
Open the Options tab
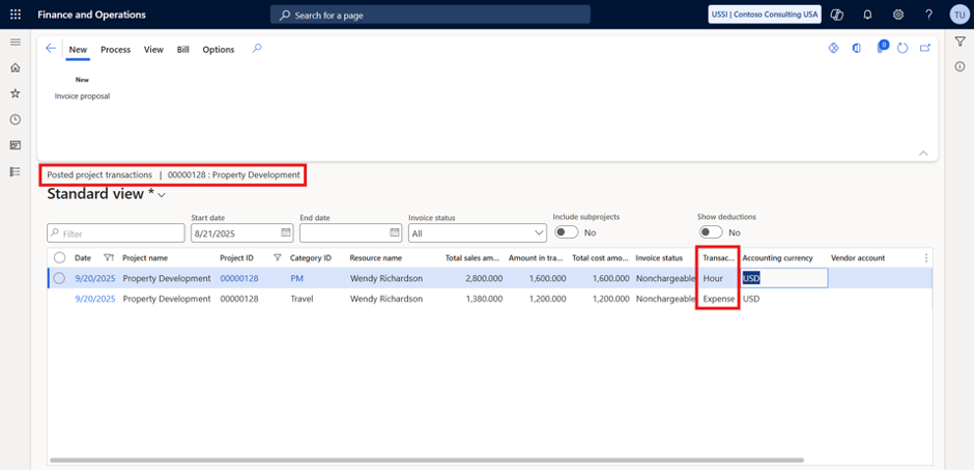pos(218,50)
